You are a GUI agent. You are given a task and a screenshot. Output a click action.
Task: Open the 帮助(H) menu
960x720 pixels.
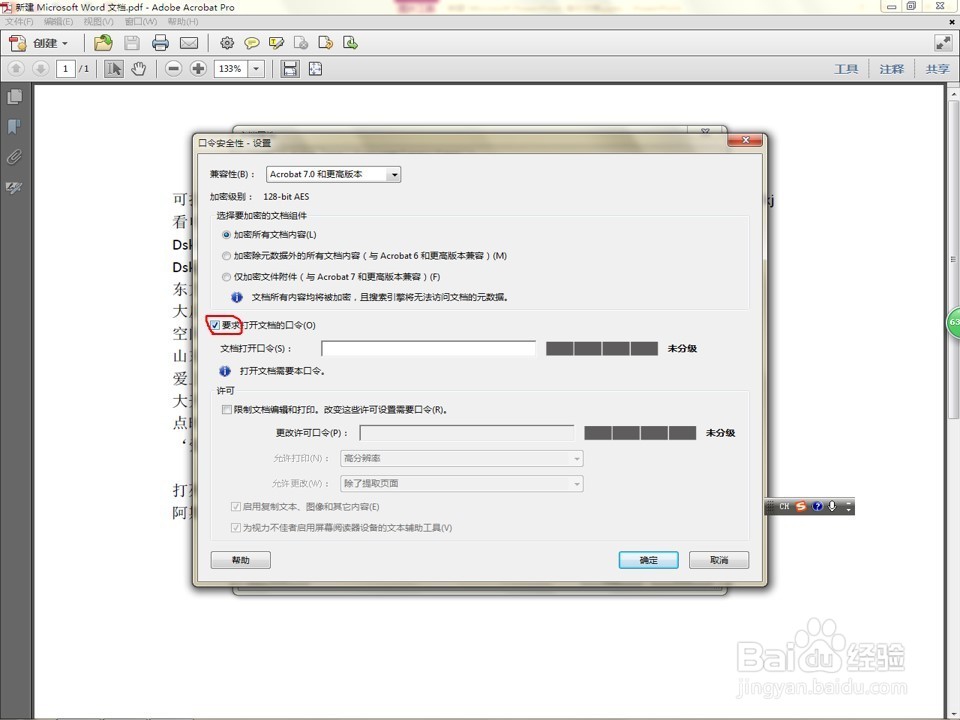pyautogui.click(x=182, y=21)
